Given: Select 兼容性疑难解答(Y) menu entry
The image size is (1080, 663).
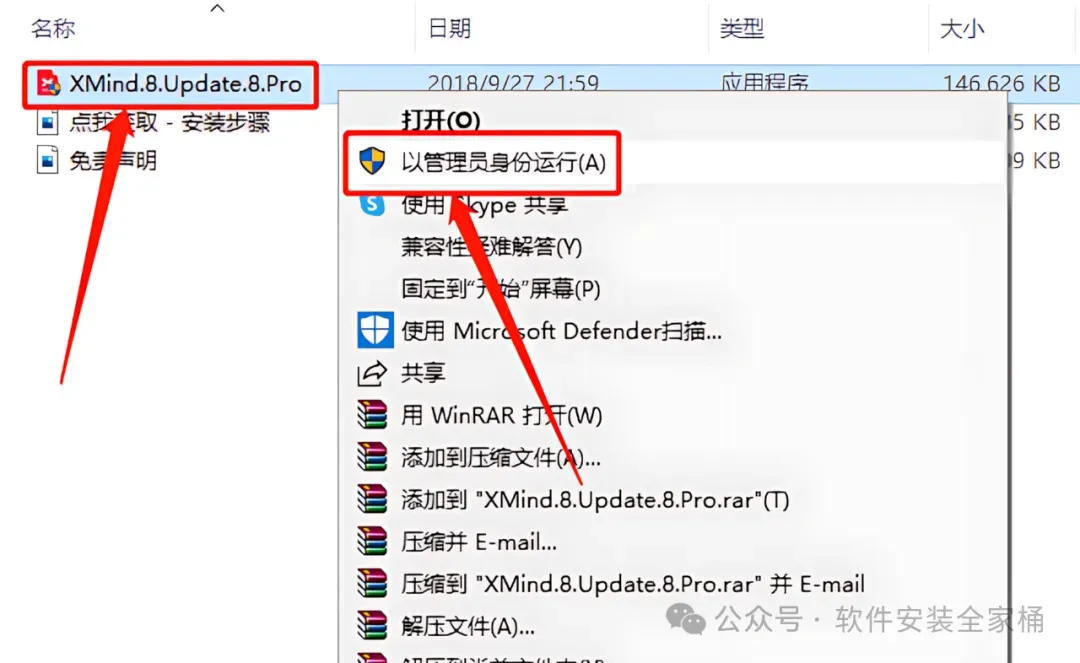Looking at the screenshot, I should pos(492,246).
